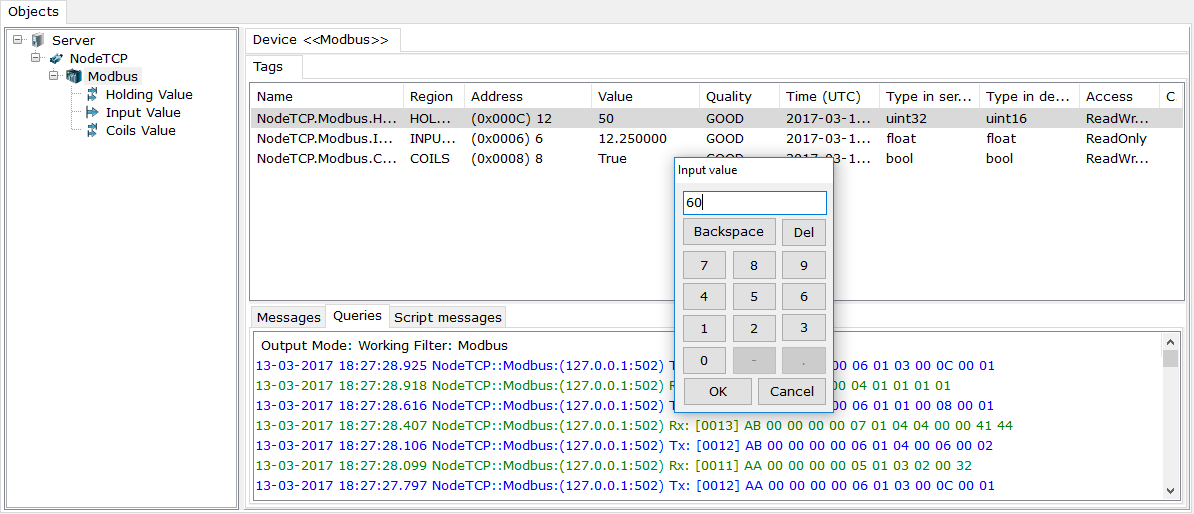Click the queries log scrollbar thumb

(x=1170, y=359)
